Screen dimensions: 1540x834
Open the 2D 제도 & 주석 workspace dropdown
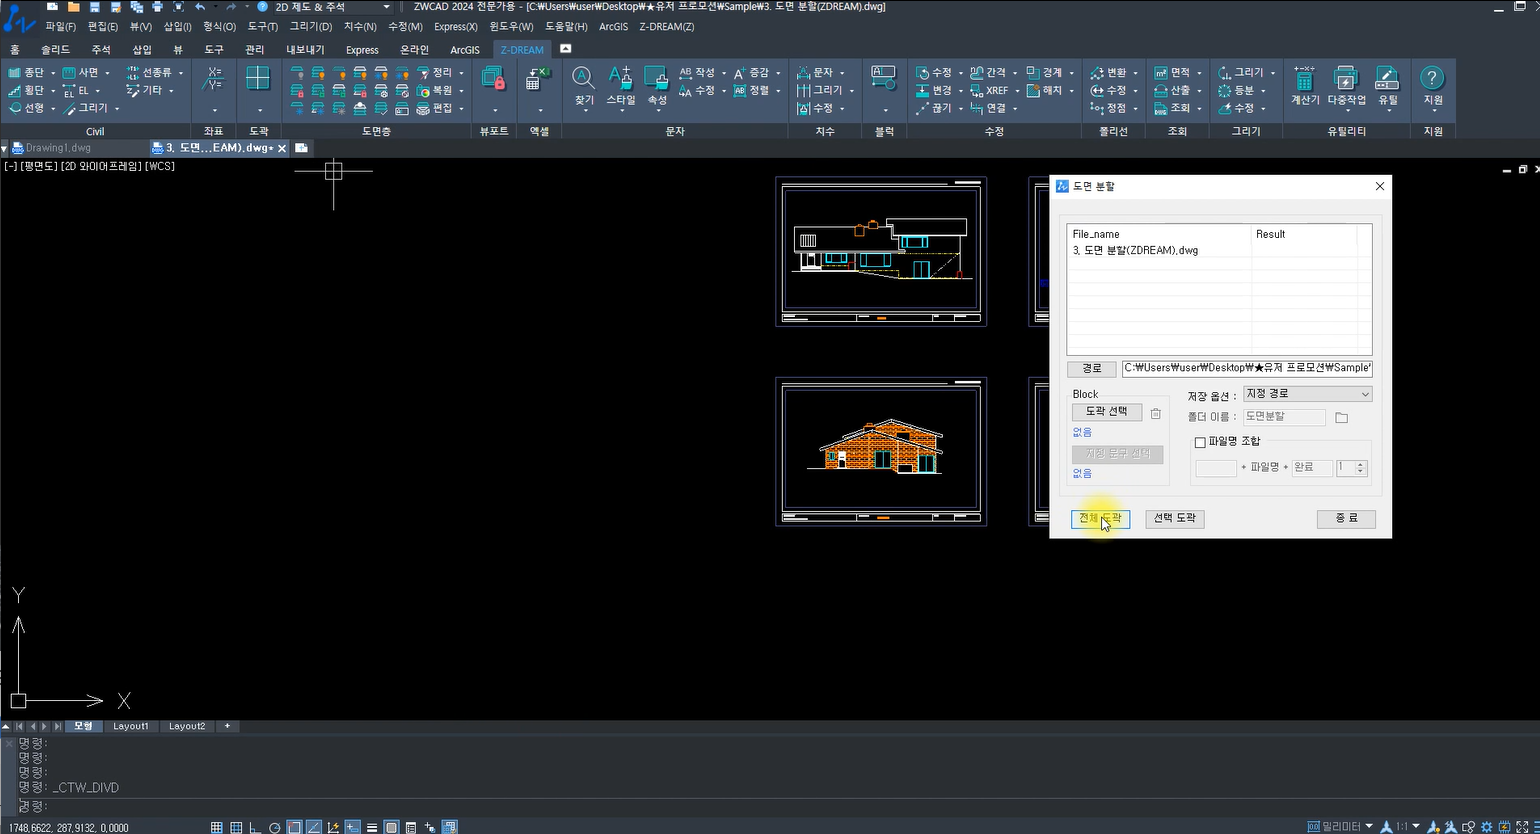pos(386,7)
